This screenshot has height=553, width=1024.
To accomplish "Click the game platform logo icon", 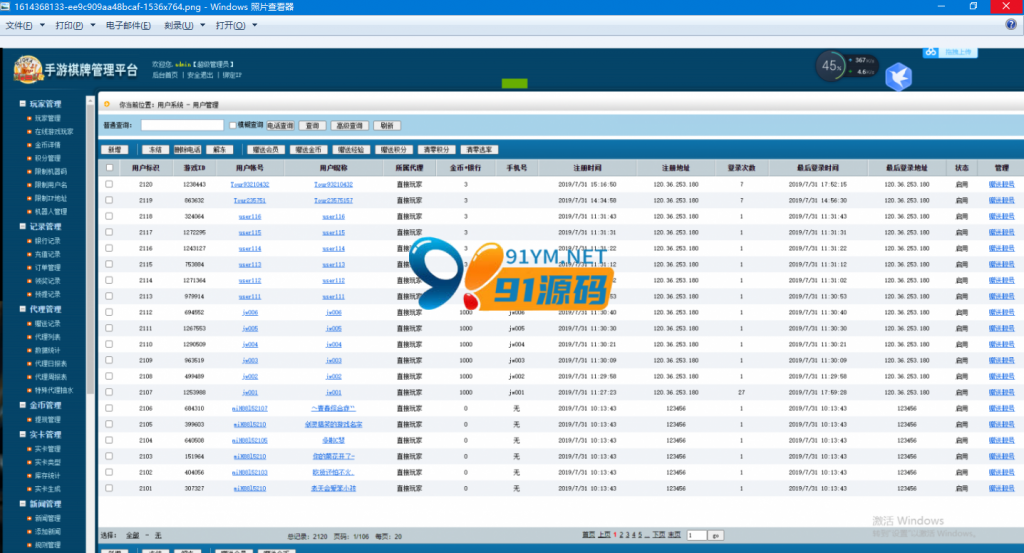I will click(28, 69).
